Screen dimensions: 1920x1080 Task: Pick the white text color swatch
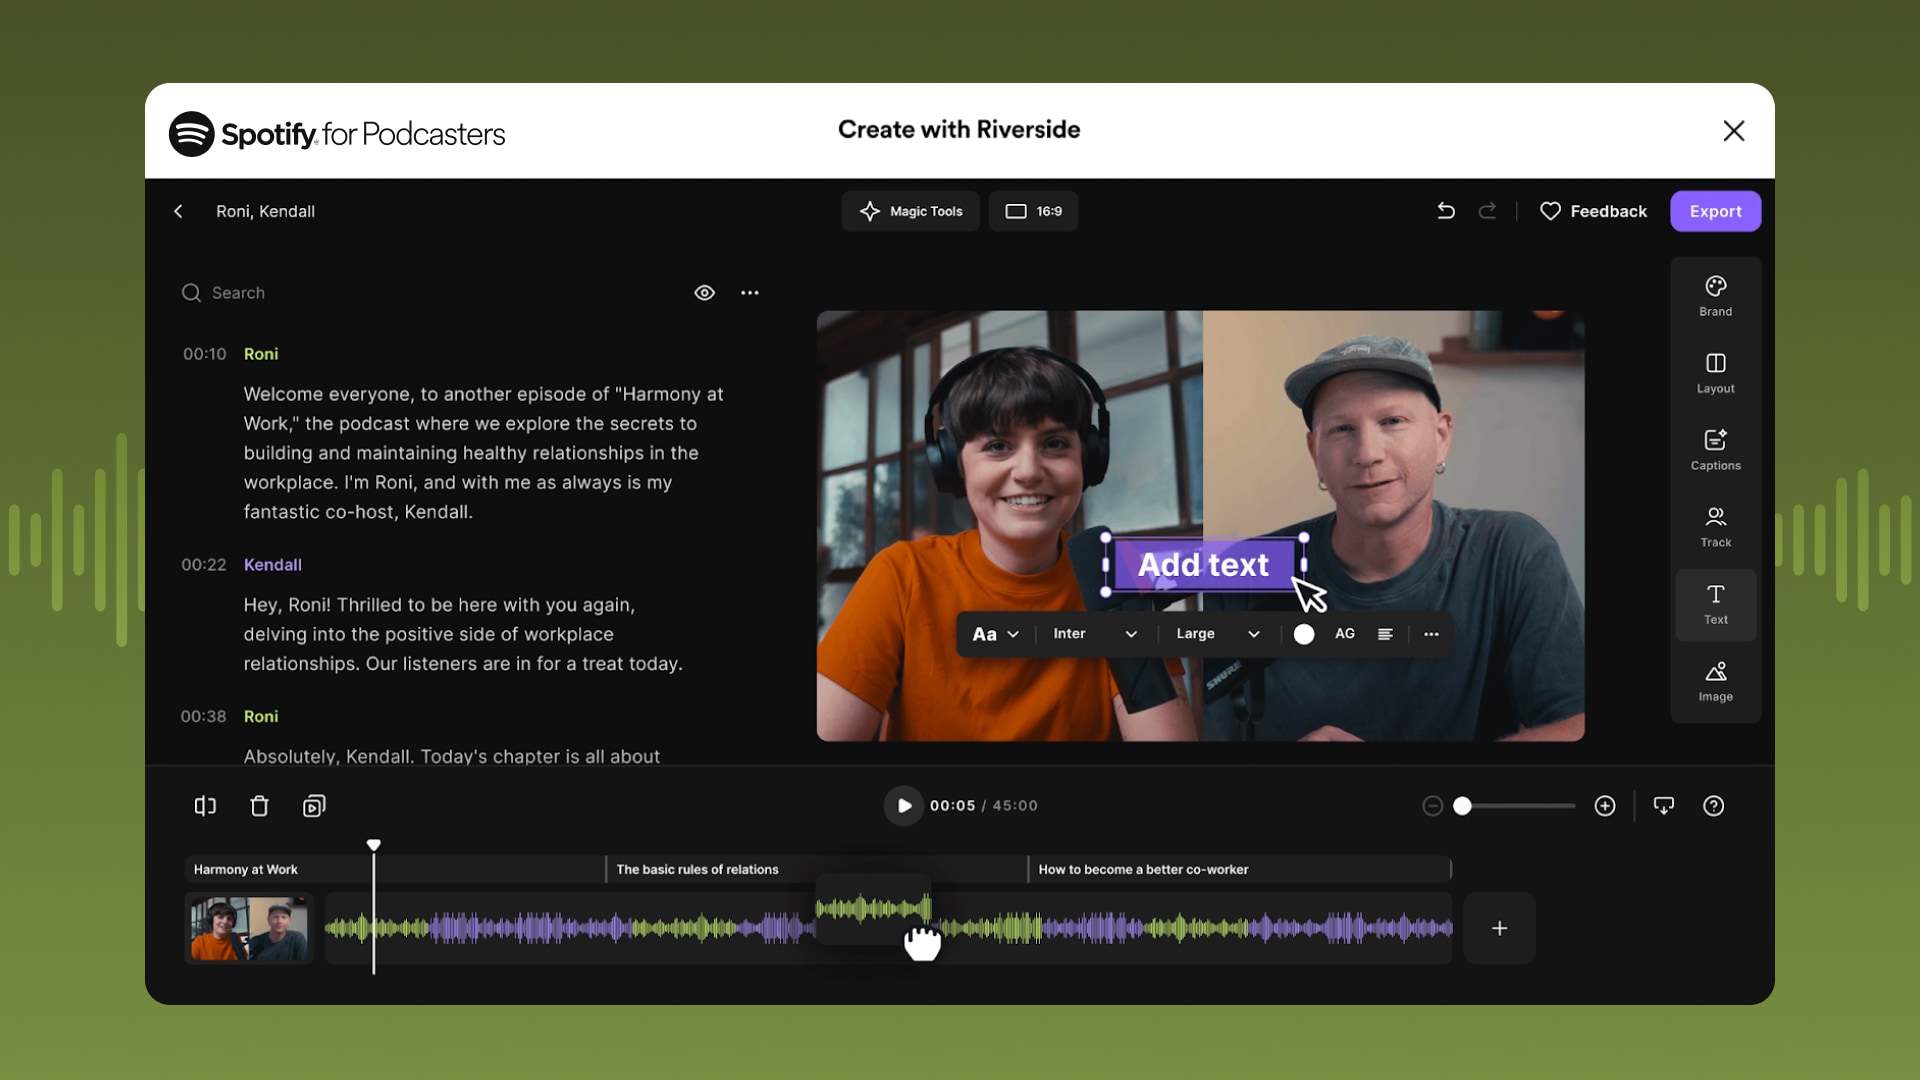(x=1303, y=633)
